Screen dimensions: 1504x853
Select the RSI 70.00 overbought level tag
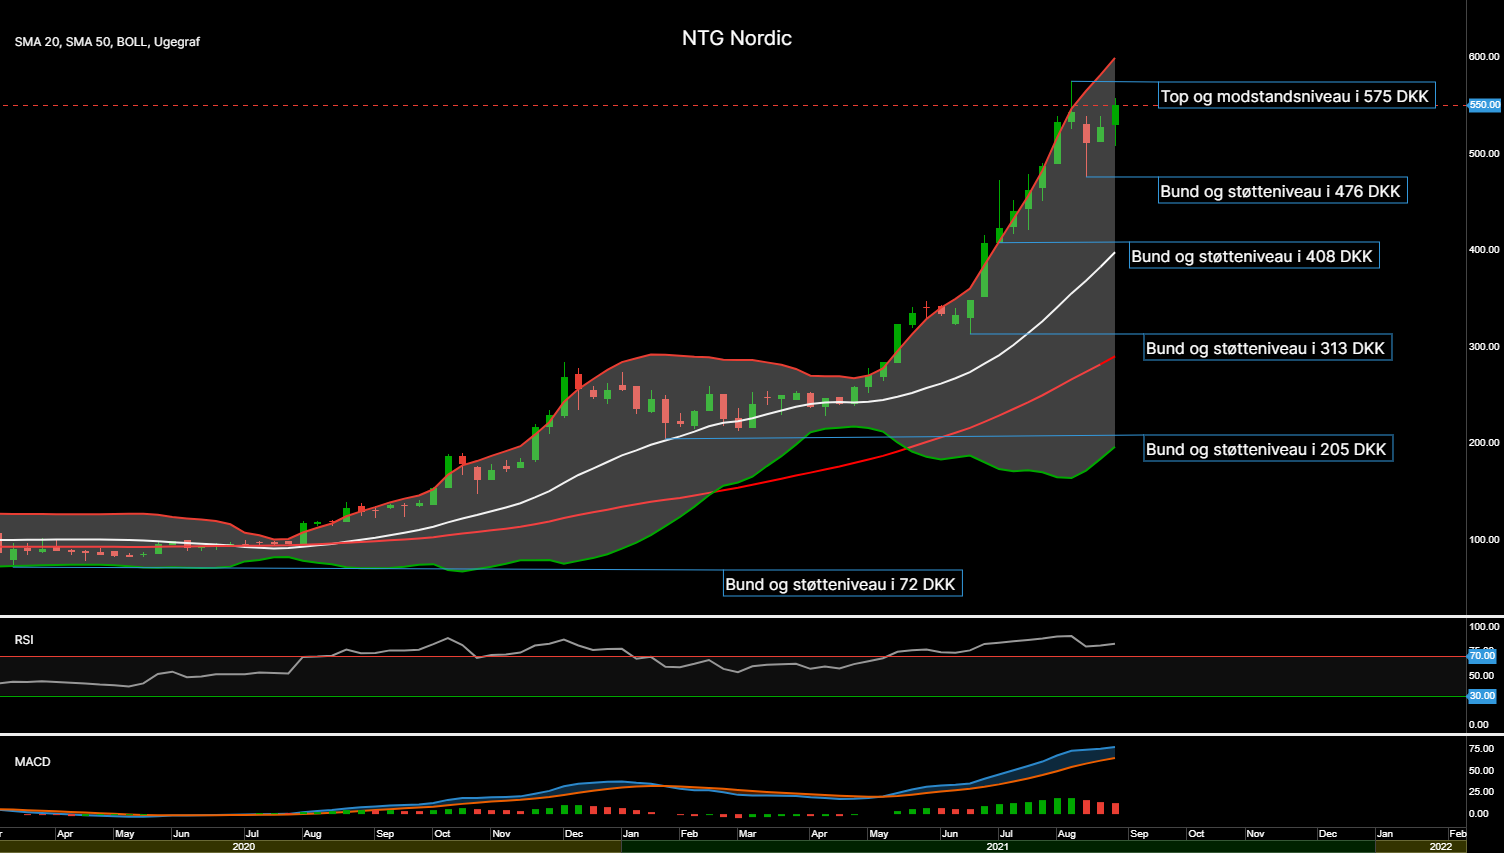point(1482,656)
